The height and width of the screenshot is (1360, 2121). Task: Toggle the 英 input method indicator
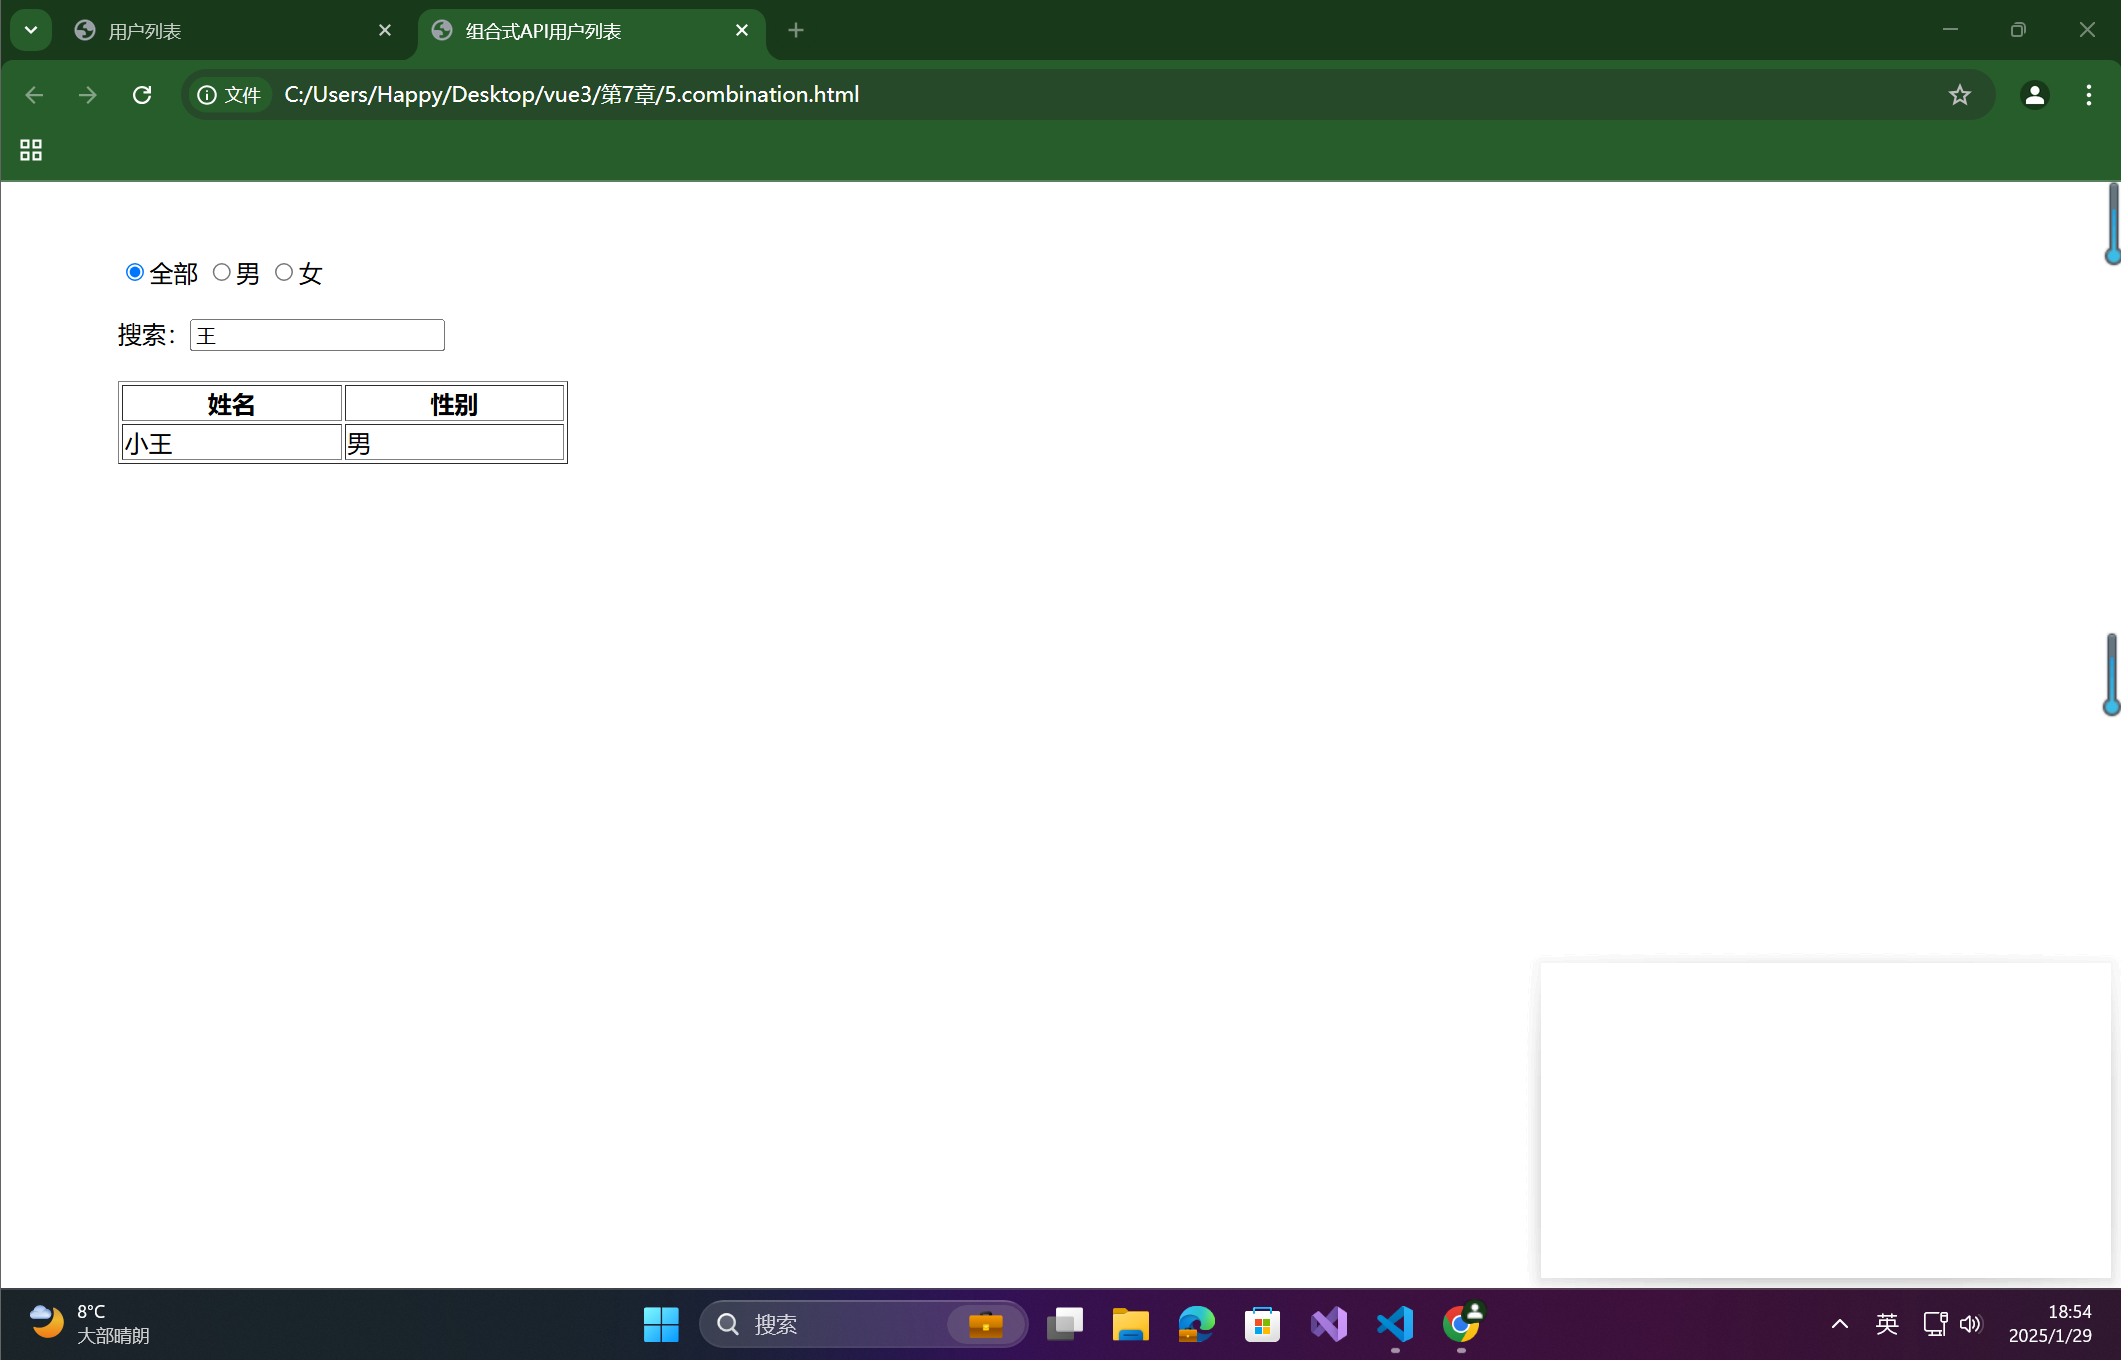tap(1887, 1324)
